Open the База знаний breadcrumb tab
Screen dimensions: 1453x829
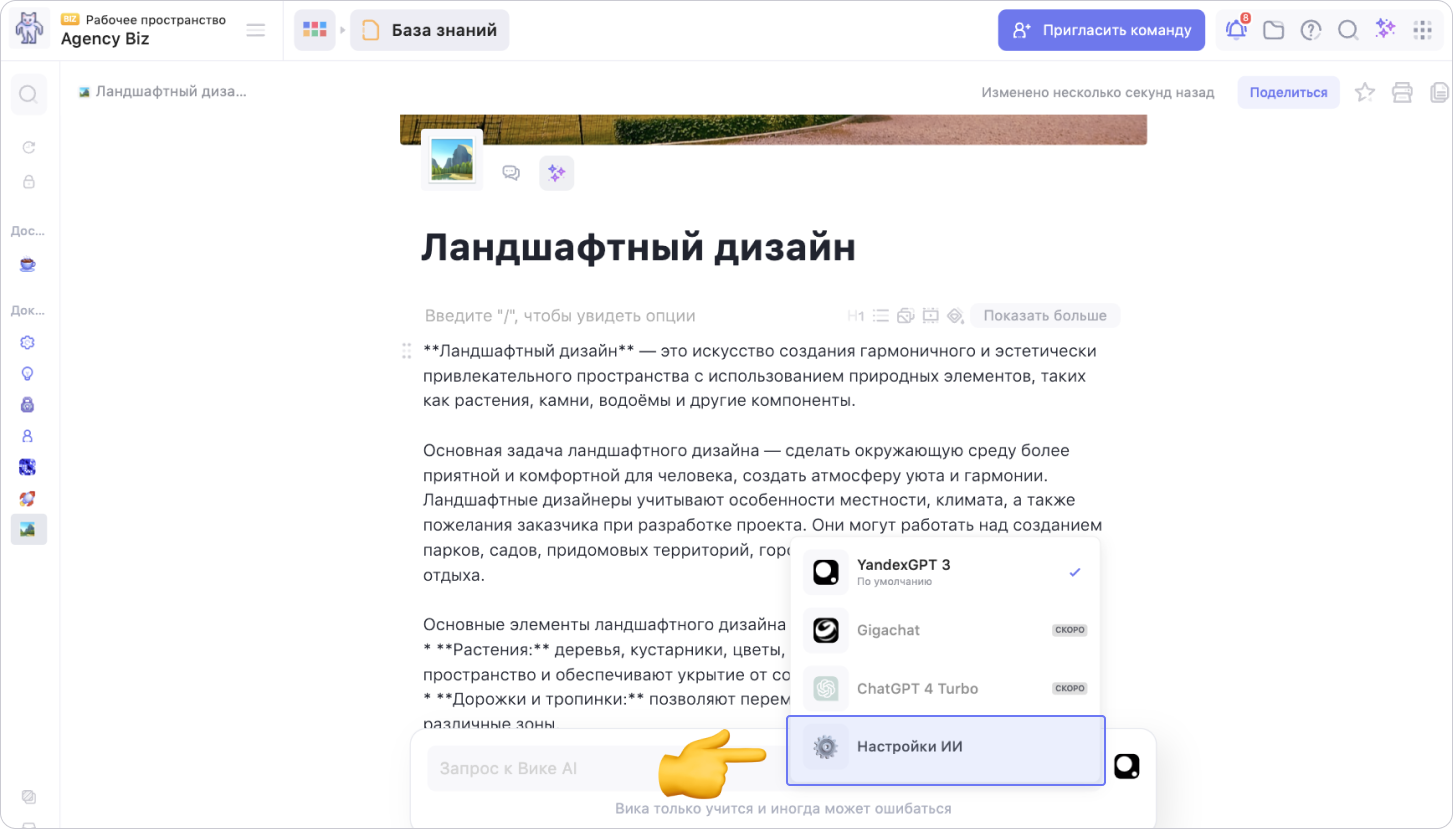429,30
